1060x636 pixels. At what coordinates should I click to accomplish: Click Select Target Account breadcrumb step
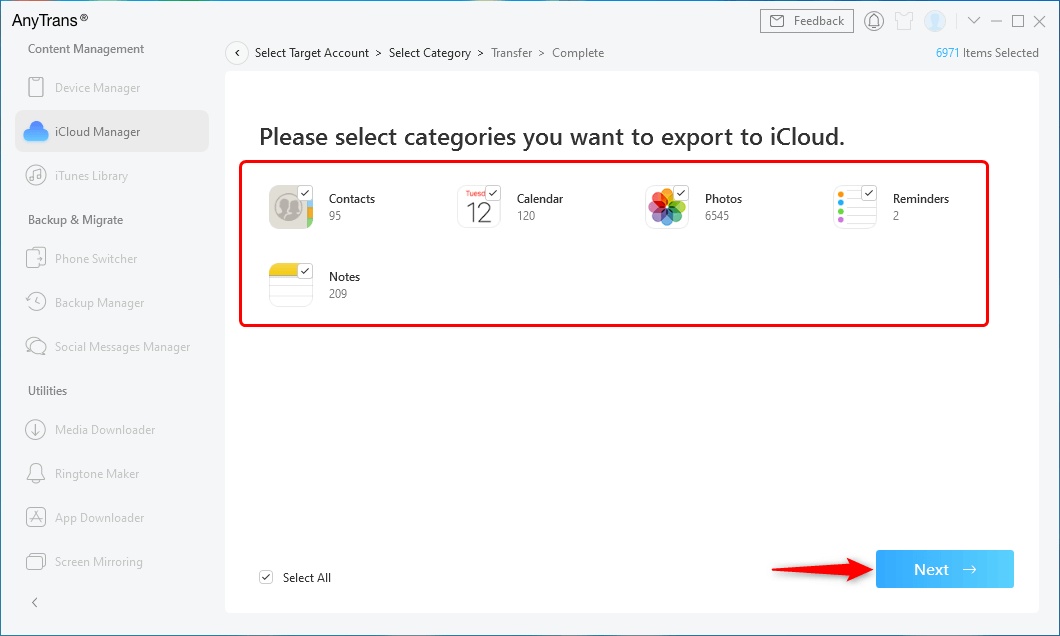(311, 53)
